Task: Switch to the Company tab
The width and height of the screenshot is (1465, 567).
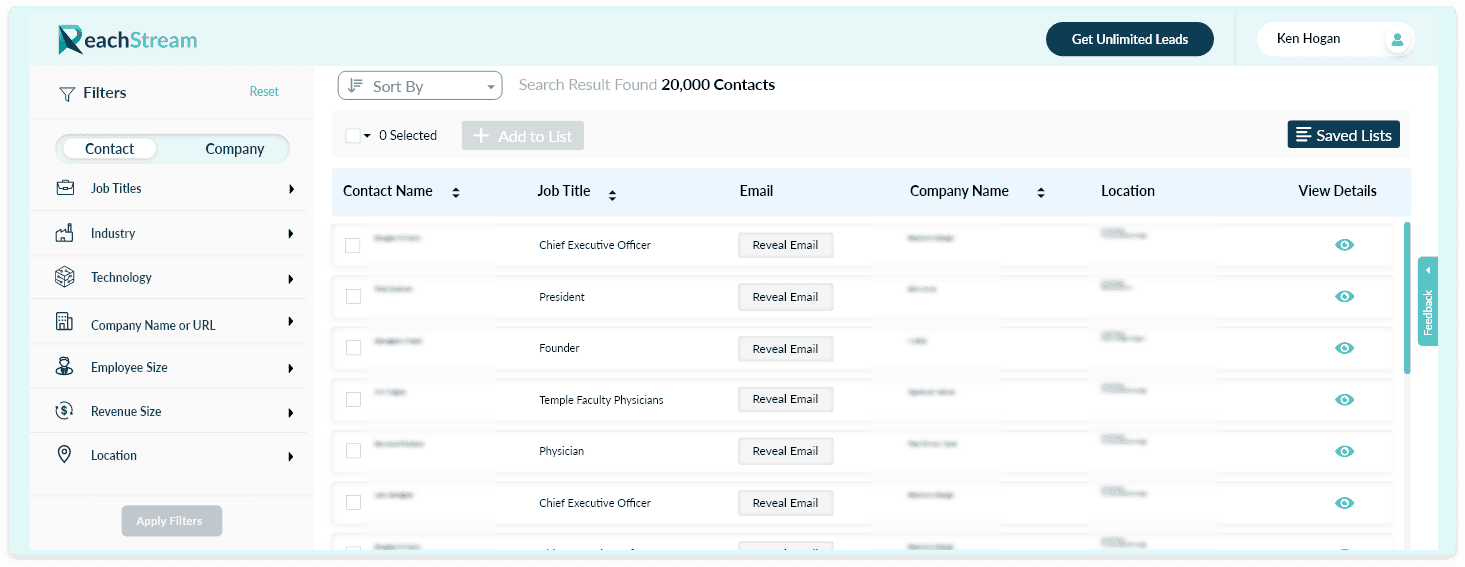Action: (235, 149)
